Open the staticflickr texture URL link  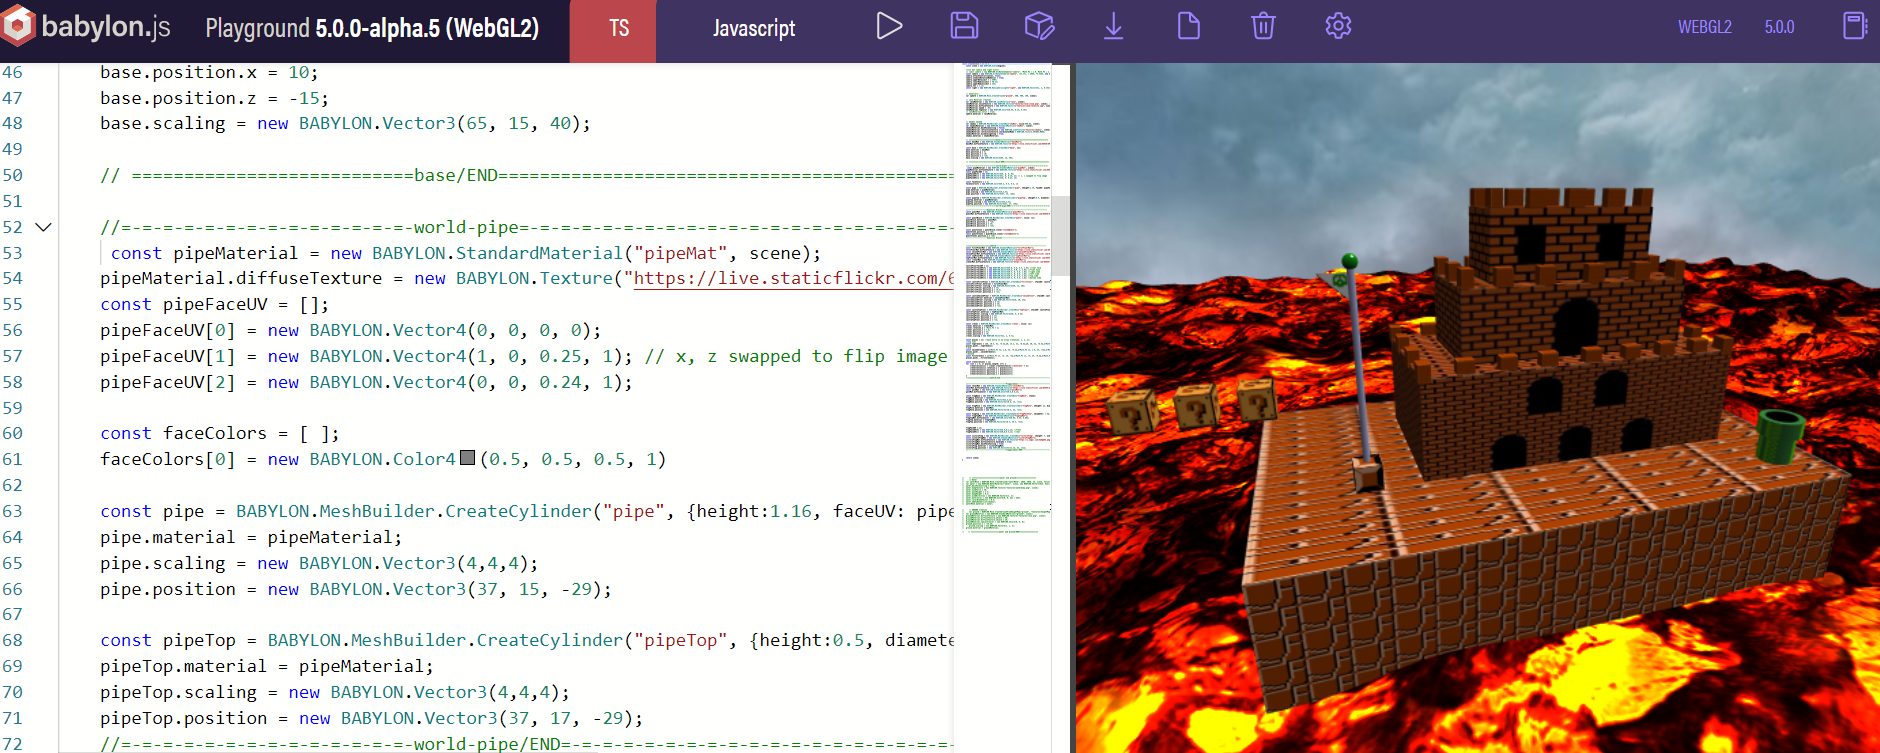coord(794,278)
